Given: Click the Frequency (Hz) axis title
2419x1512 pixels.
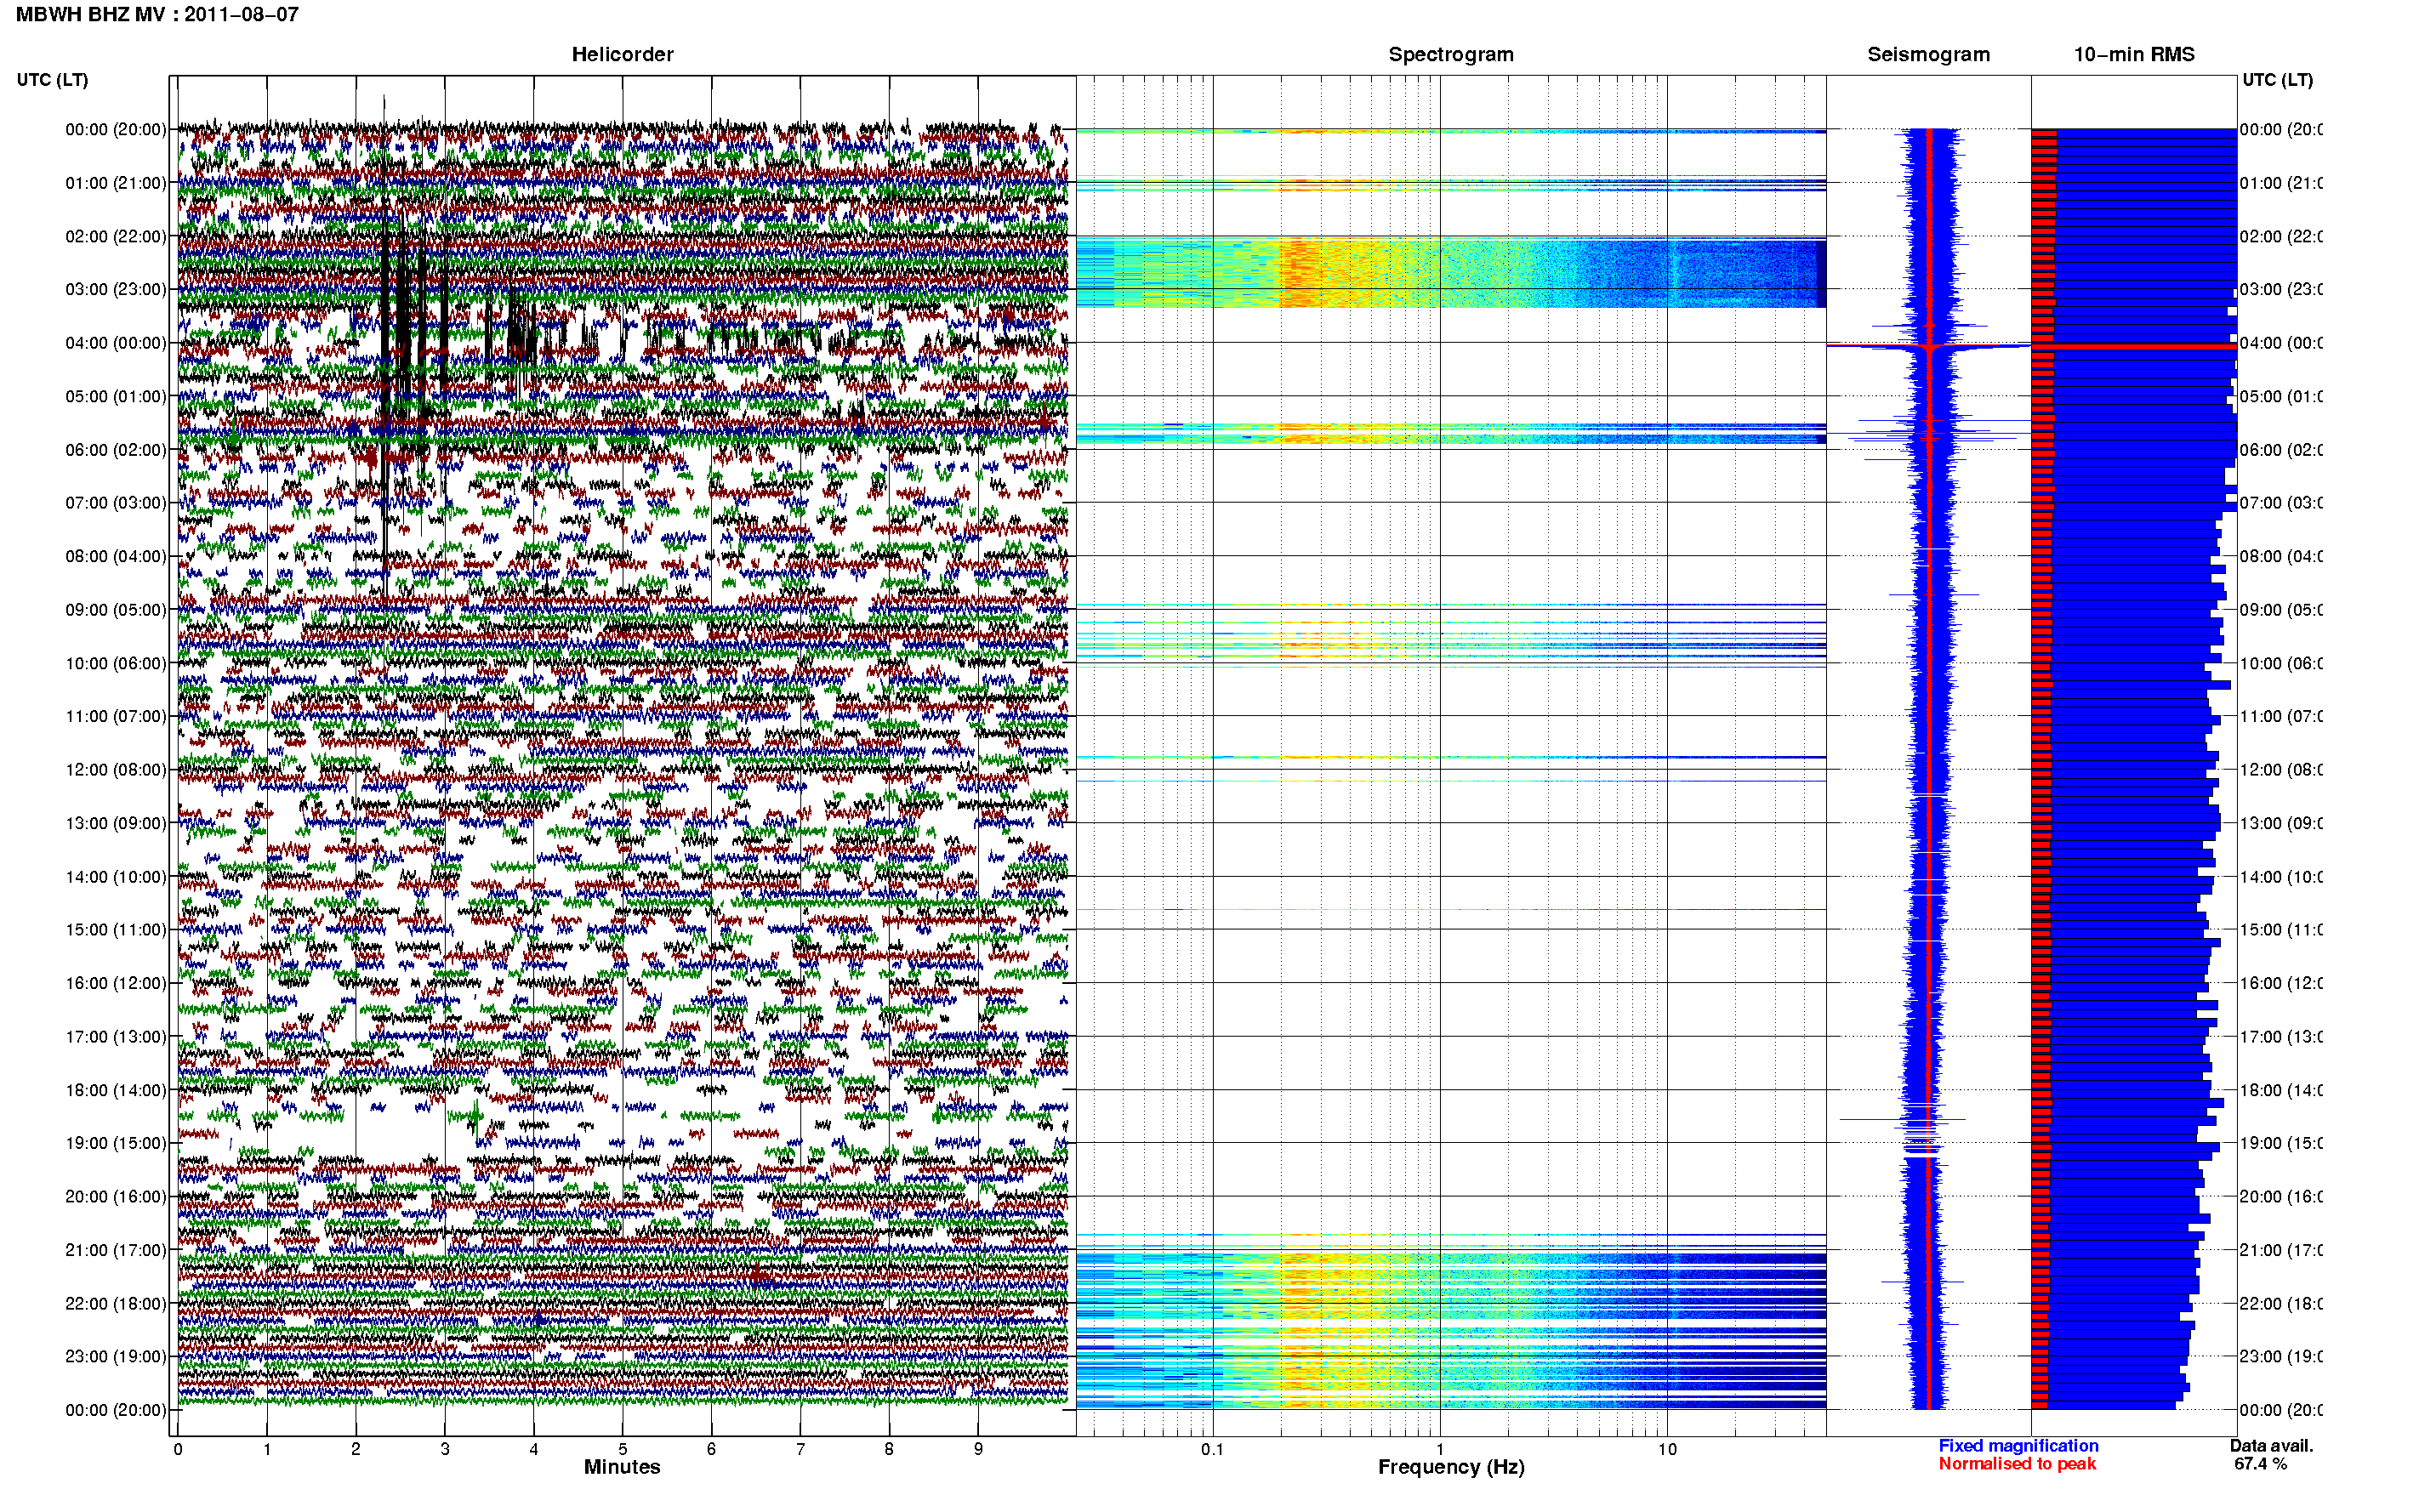Looking at the screenshot, I should coord(1451,1467).
